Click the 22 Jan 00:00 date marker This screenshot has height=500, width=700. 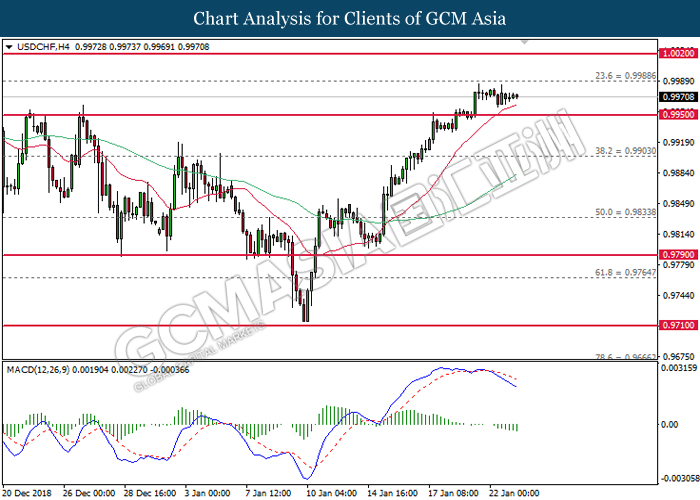click(x=514, y=493)
